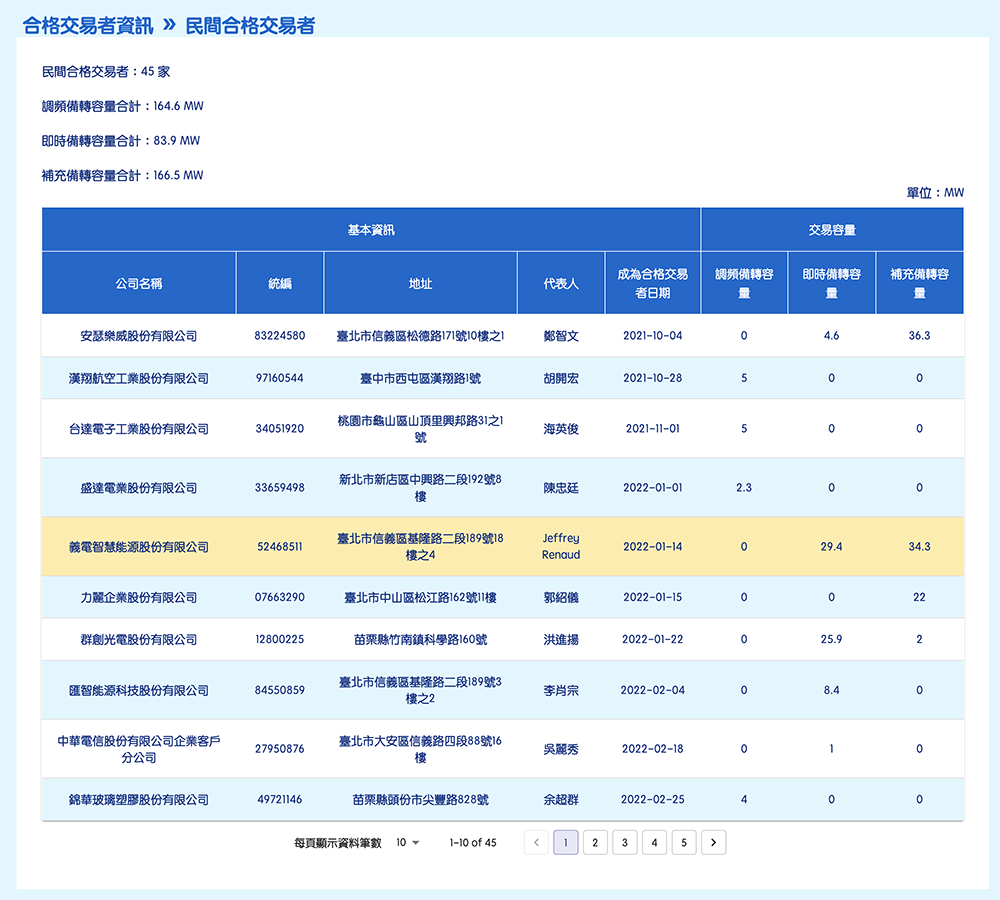Go to page 3
The width and height of the screenshot is (1000, 900).
(x=625, y=843)
